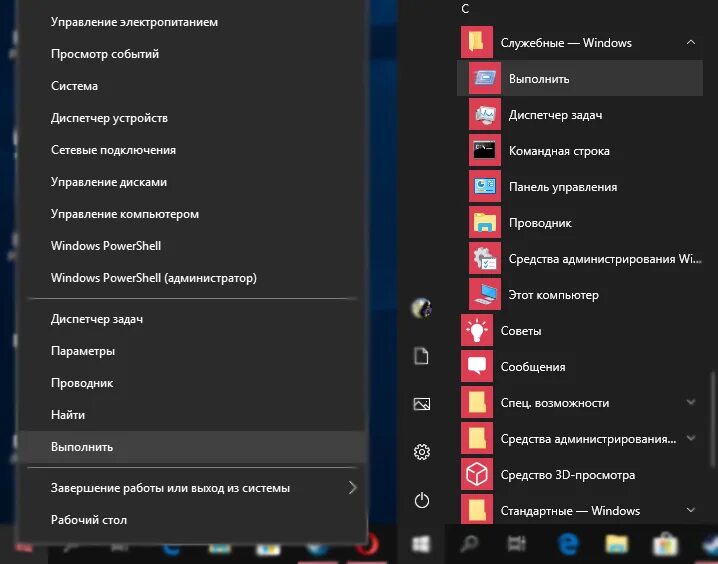Launch Командная строка icon
This screenshot has width=718, height=564.
click(x=485, y=151)
